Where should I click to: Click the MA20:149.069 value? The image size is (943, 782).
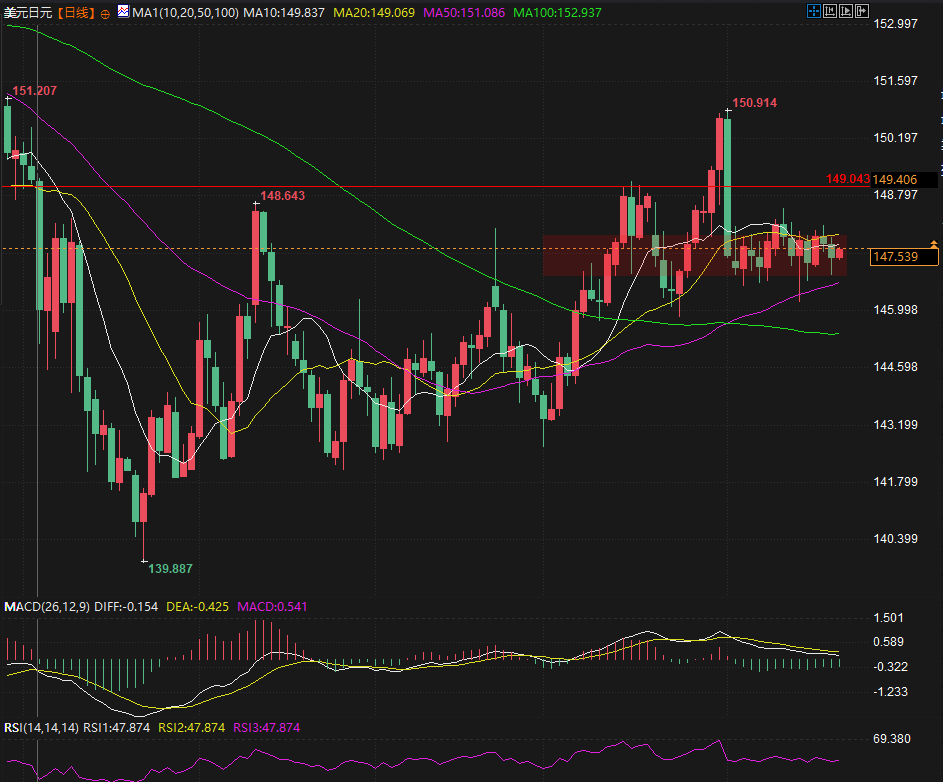(374, 13)
